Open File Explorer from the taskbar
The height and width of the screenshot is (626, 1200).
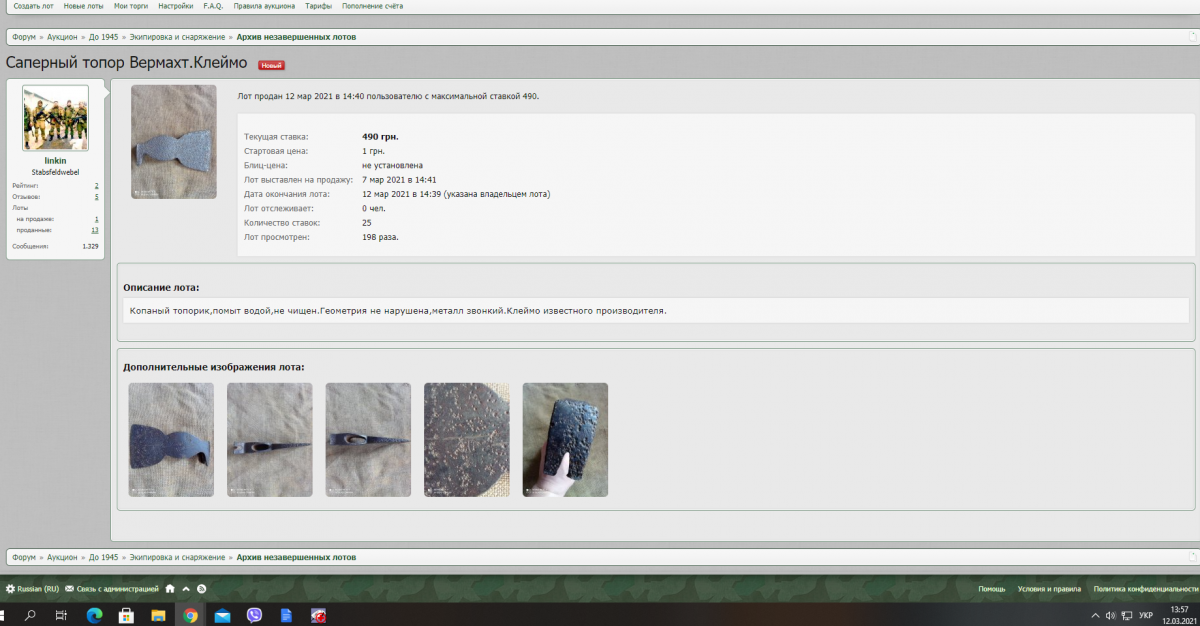pos(158,615)
